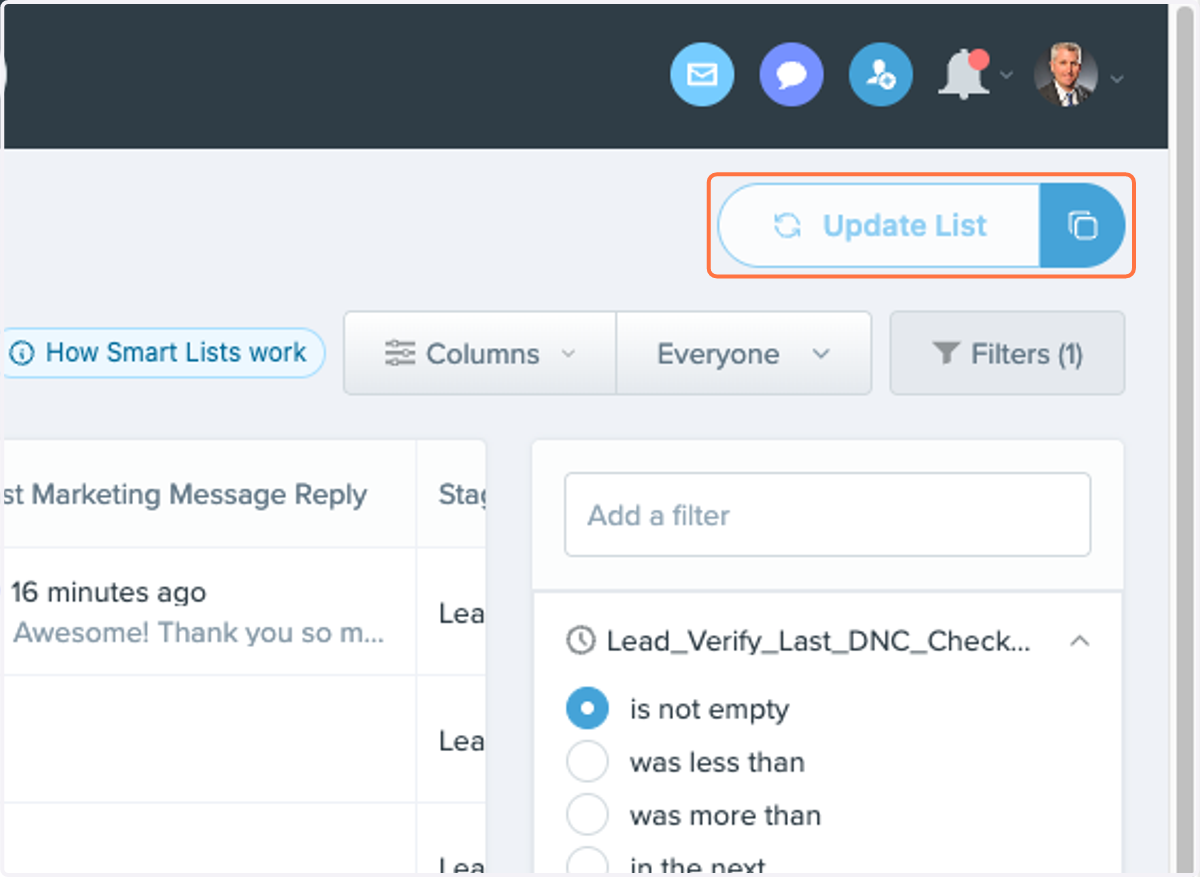Click the Marketing Message Reply column header
Screen dimensions: 1200x877
tap(186, 494)
